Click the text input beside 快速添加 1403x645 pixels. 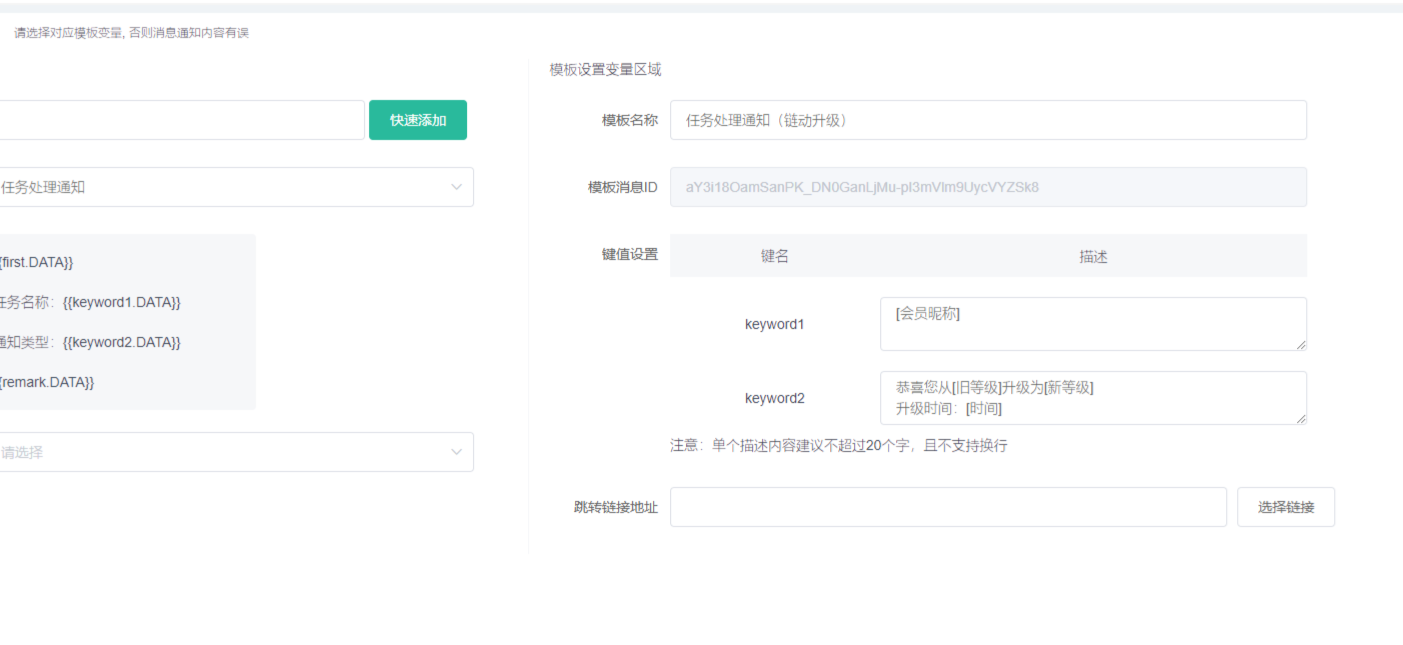(x=180, y=120)
